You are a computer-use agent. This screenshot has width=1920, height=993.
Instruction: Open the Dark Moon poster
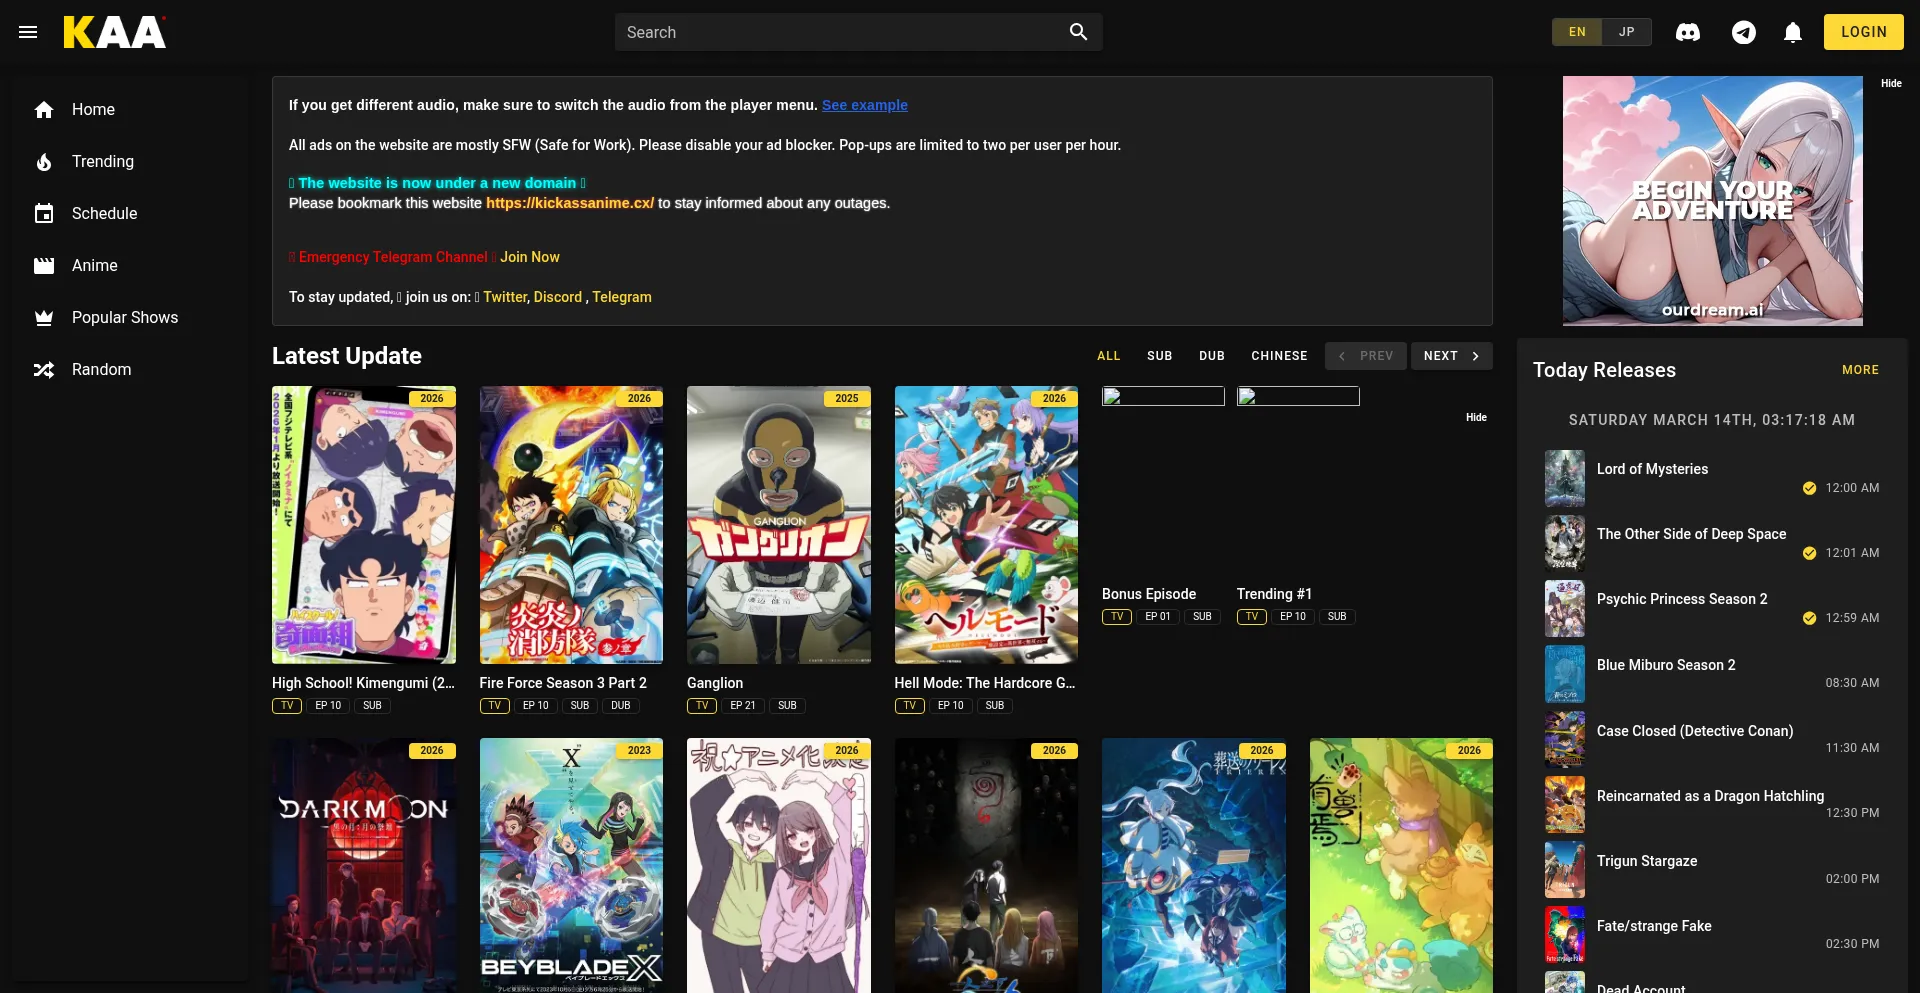coord(364,866)
